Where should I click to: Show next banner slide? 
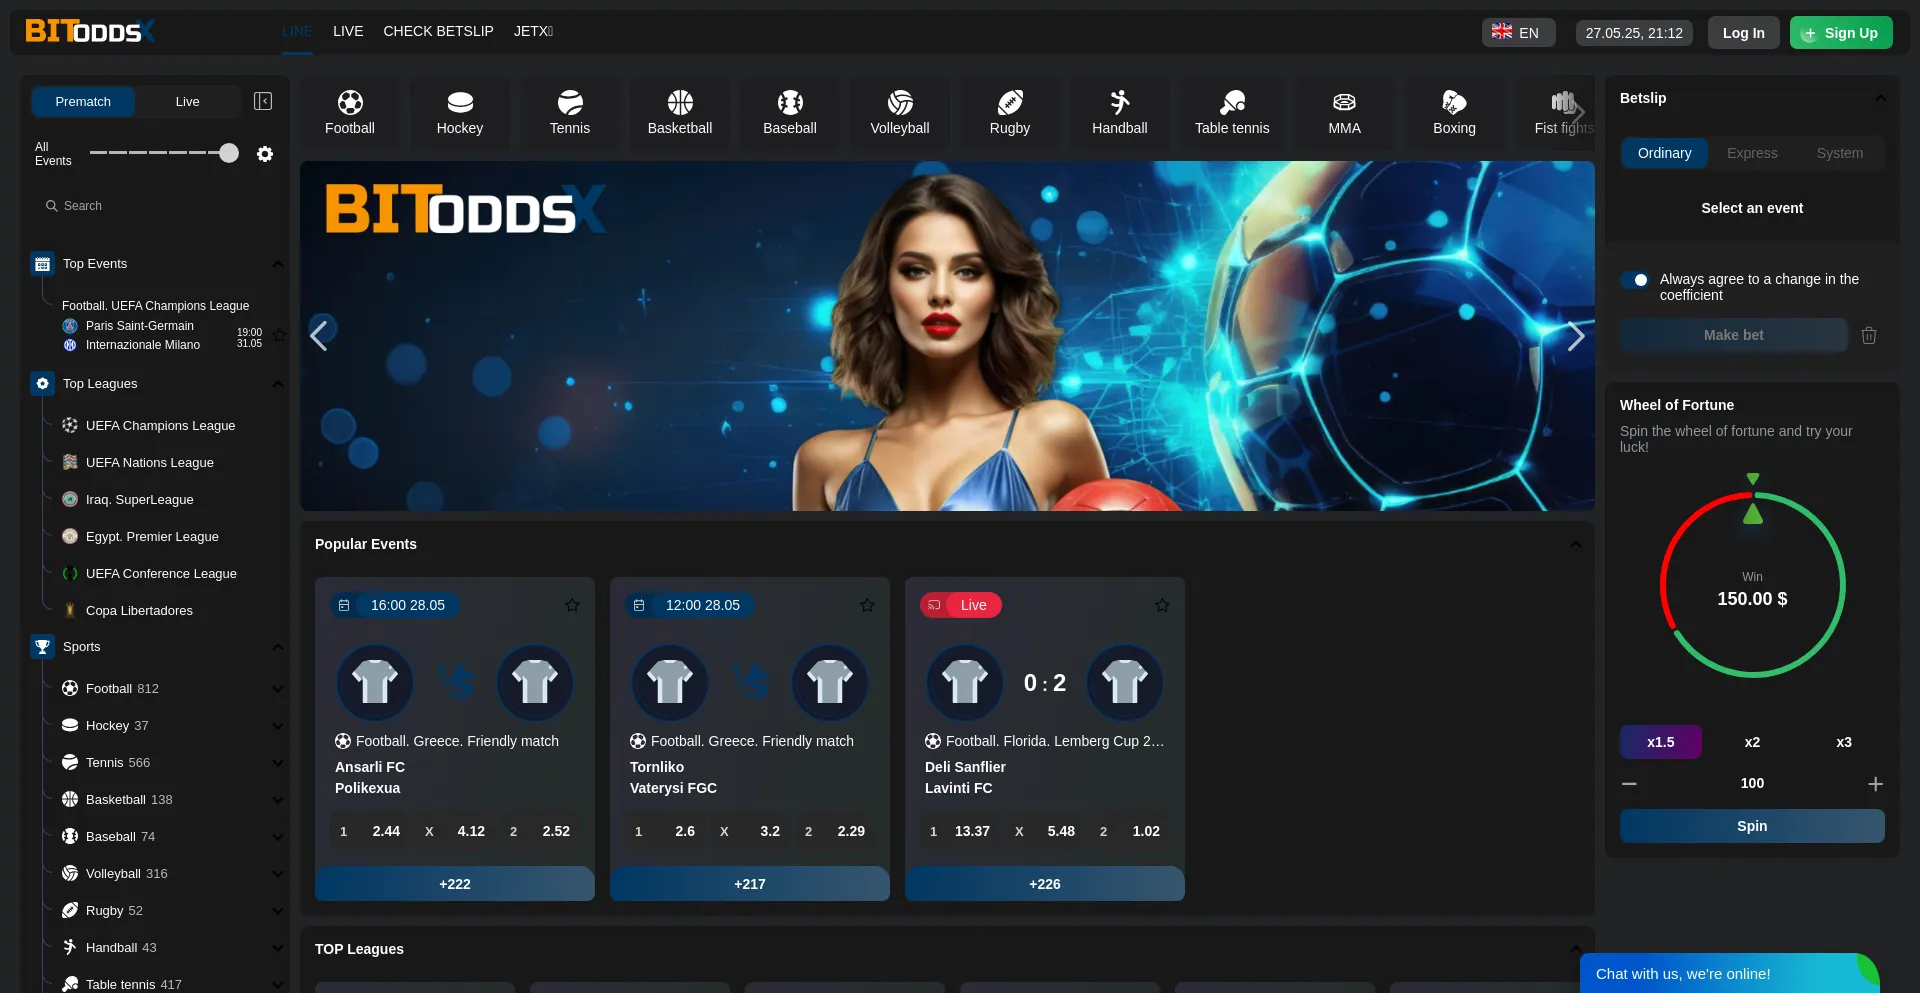pos(1576,335)
